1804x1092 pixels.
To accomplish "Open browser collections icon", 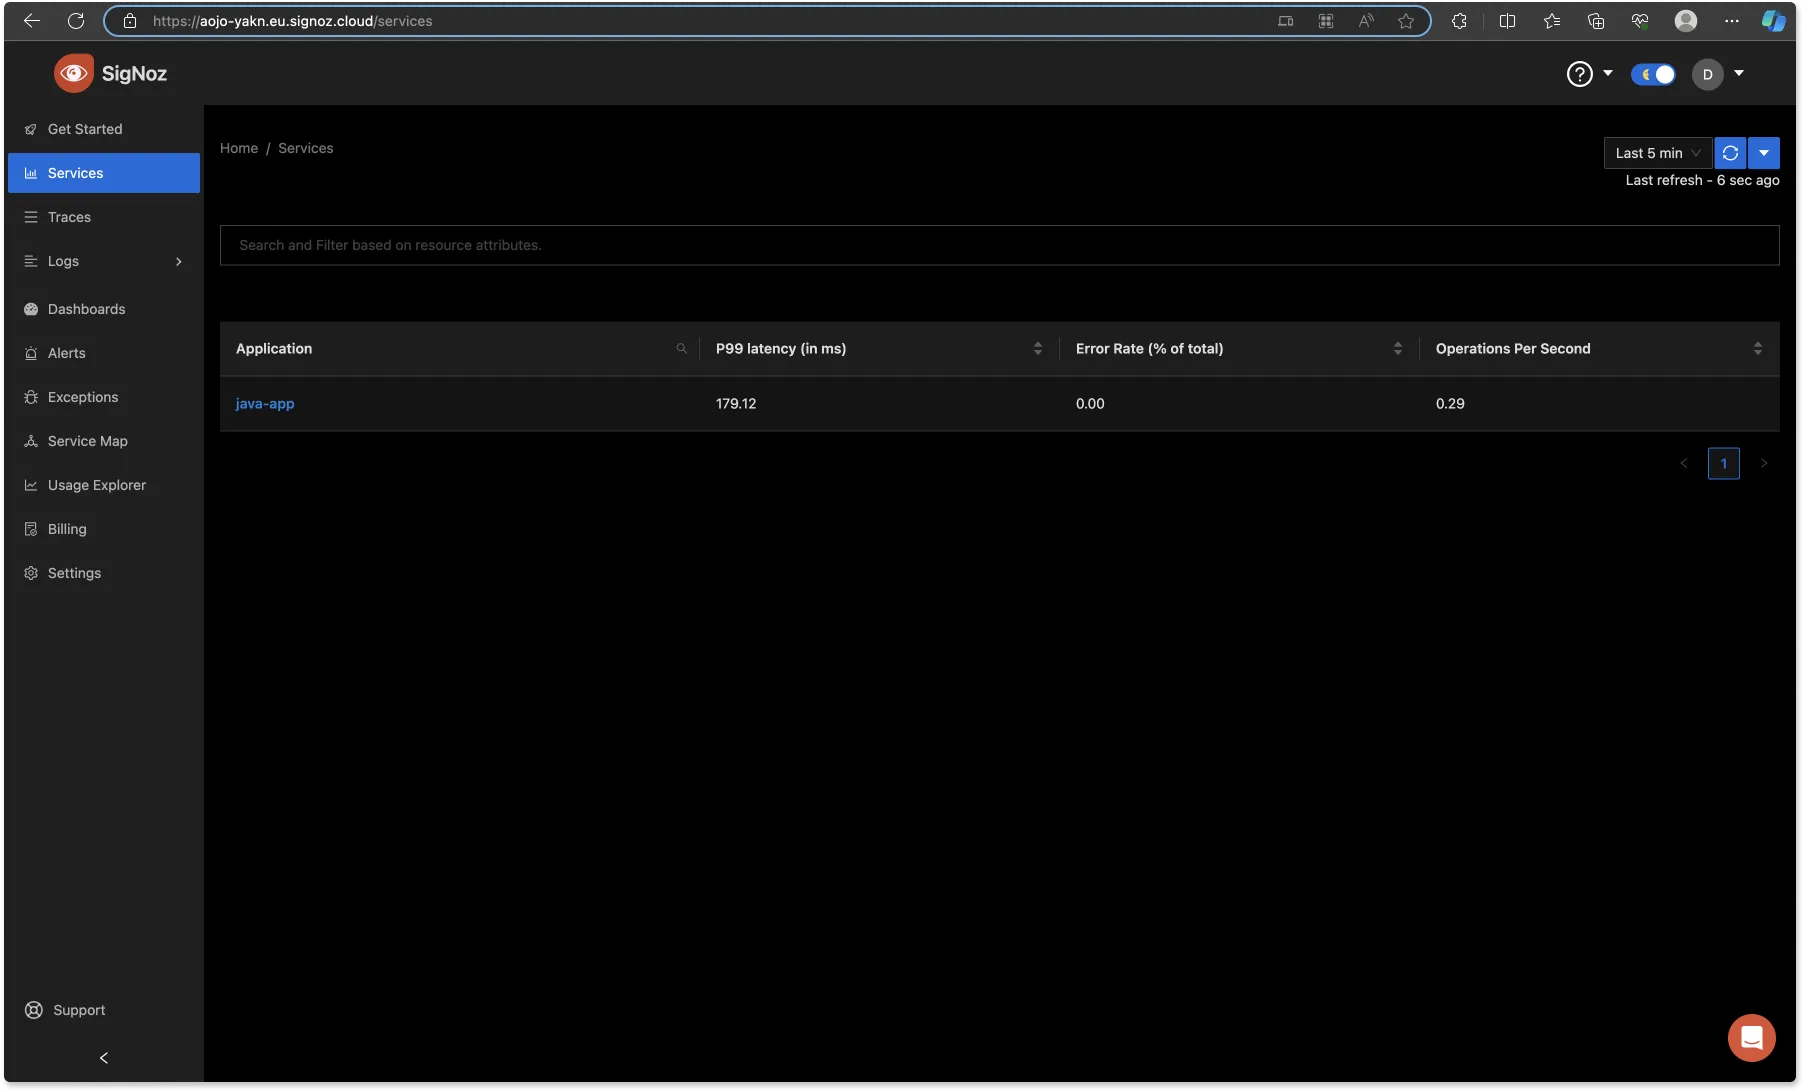I will (1596, 21).
